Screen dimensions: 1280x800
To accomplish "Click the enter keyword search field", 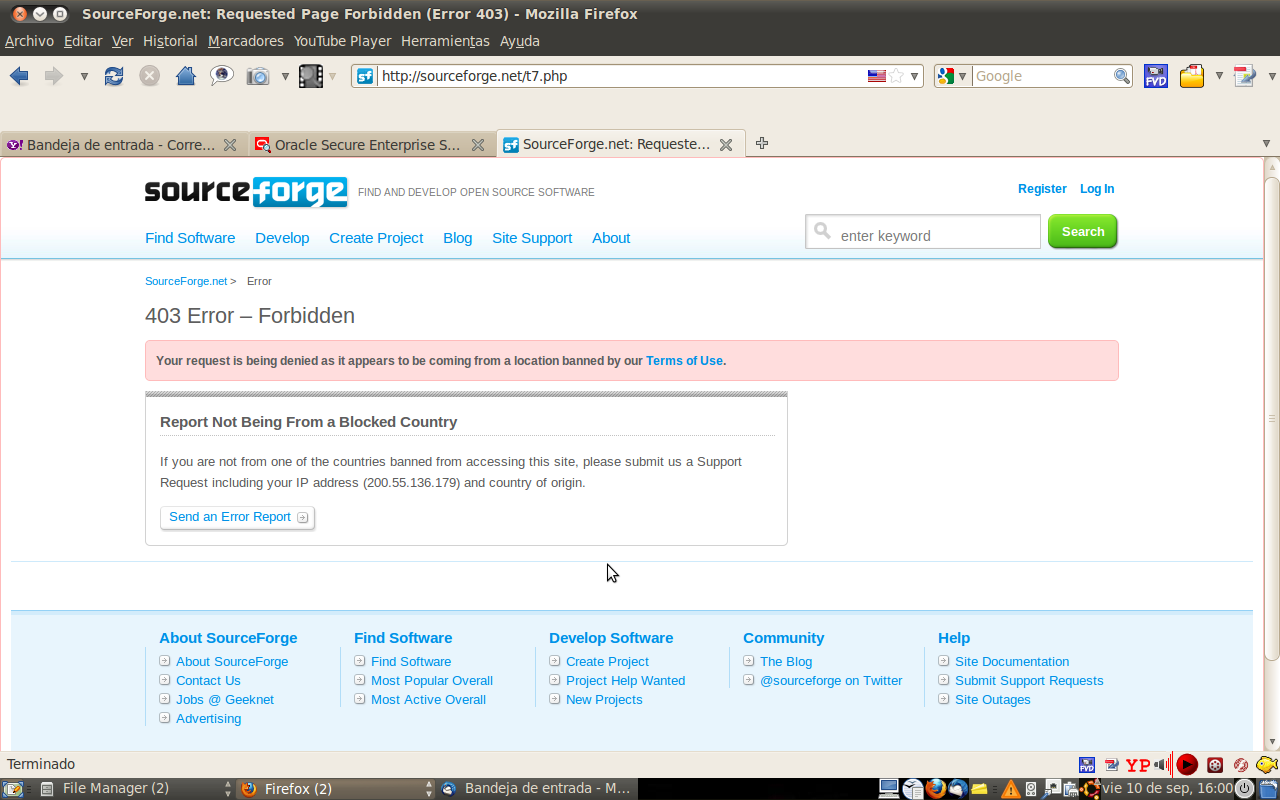I will coord(936,236).
